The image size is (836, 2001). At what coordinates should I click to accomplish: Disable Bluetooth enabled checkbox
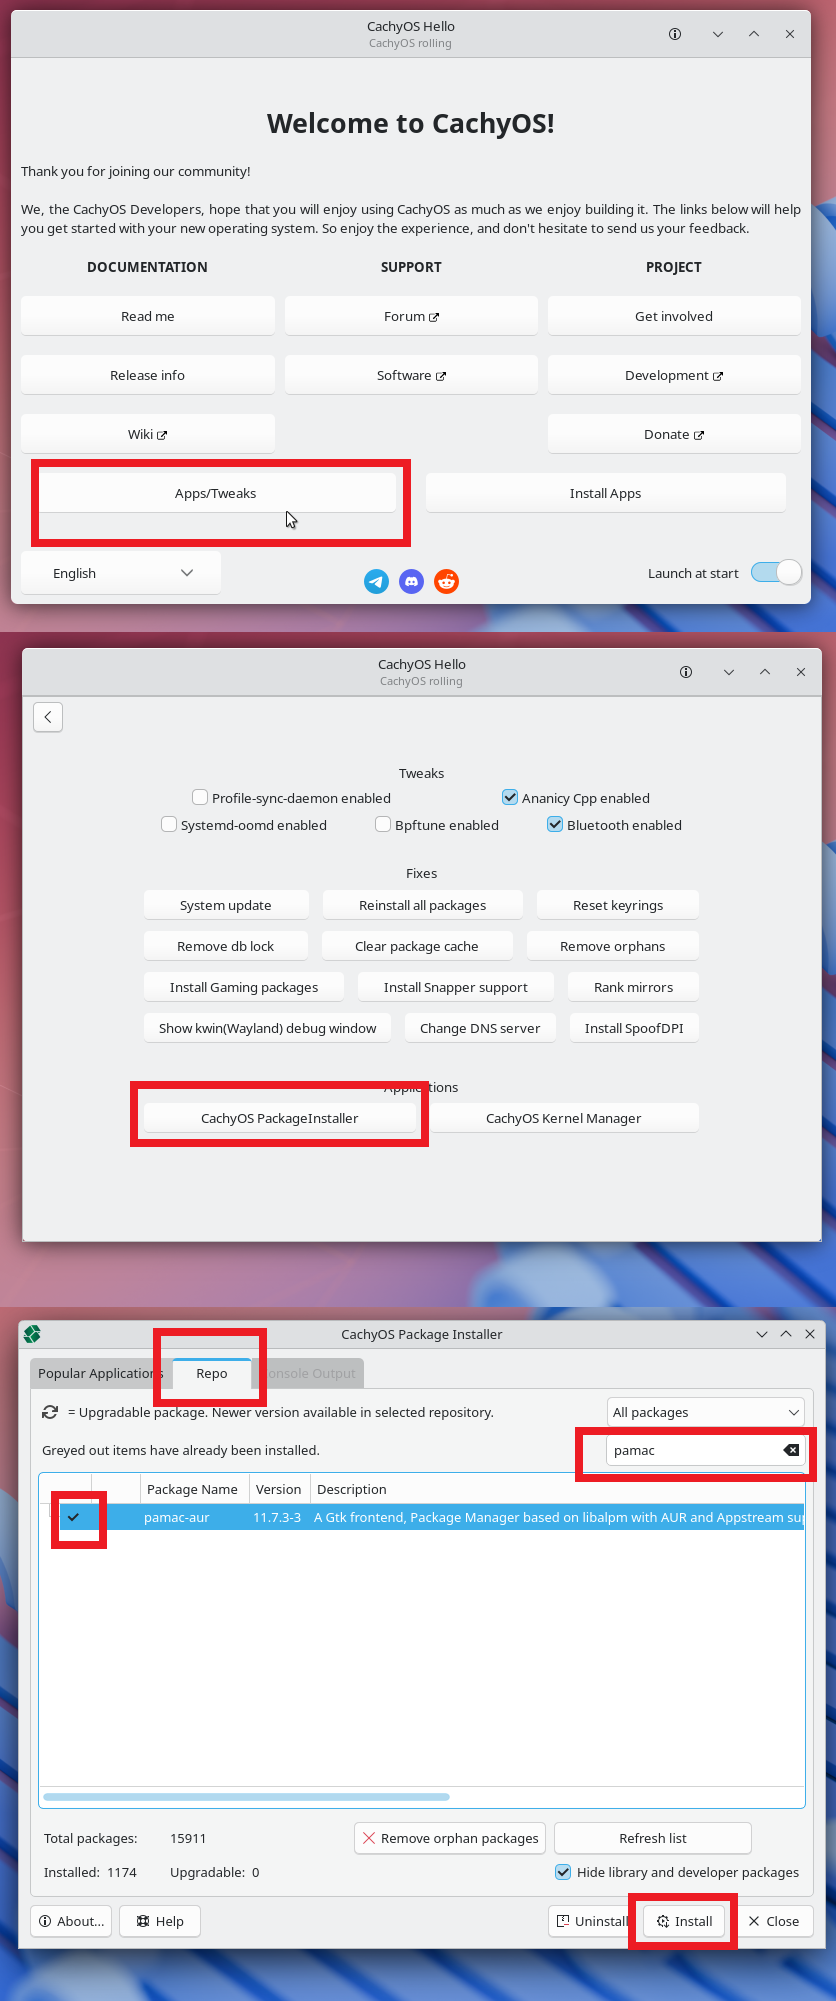click(555, 824)
